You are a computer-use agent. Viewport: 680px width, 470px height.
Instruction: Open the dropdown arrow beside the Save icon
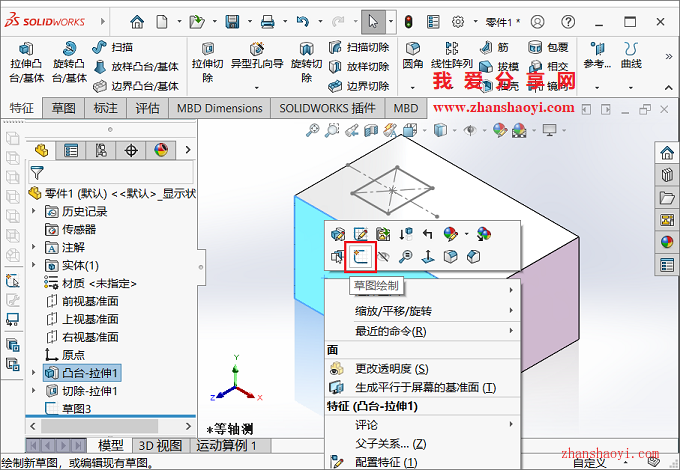[250, 21]
